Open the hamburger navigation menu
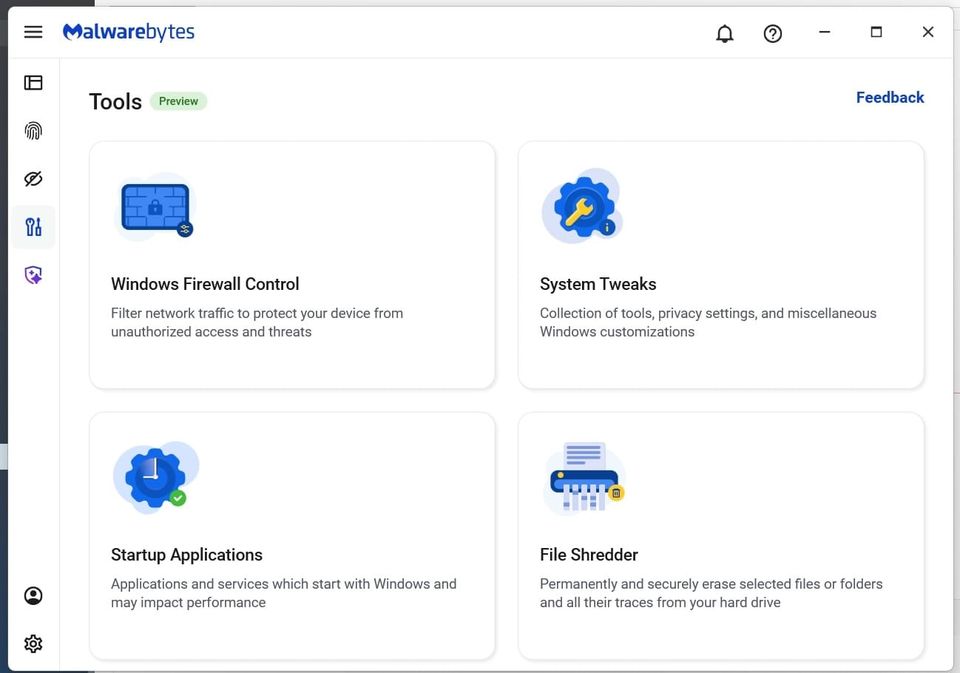Image resolution: width=960 pixels, height=673 pixels. (x=33, y=31)
